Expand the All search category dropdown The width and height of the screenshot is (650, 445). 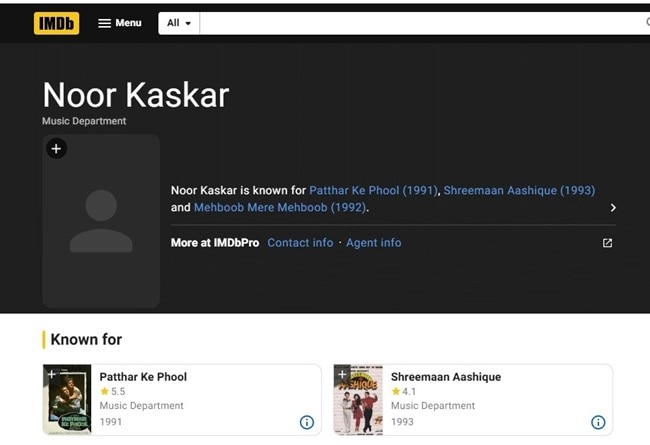tap(179, 23)
